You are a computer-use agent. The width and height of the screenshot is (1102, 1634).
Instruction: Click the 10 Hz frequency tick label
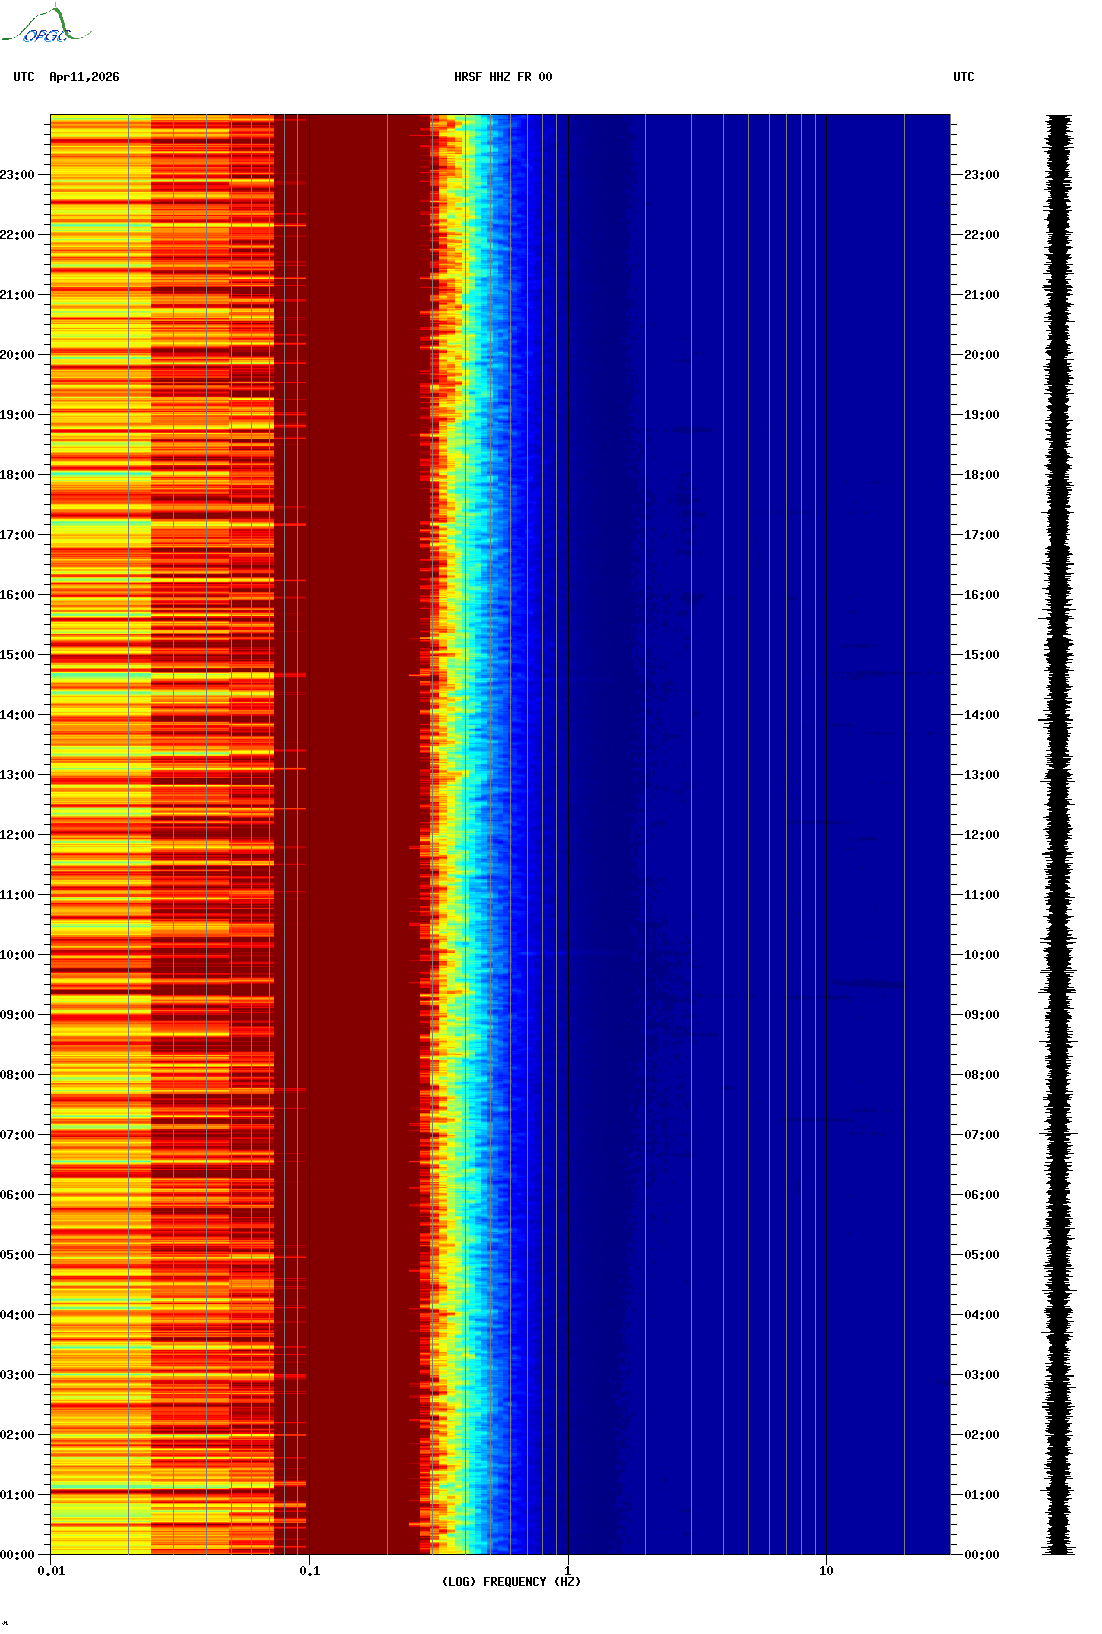(x=826, y=1571)
